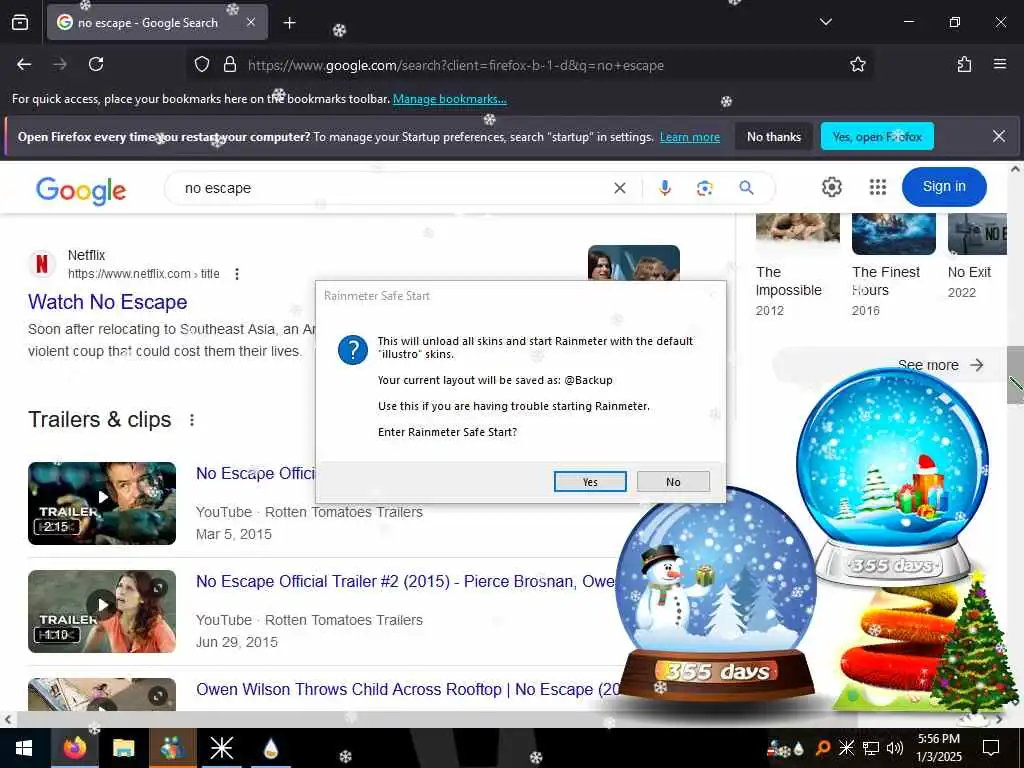Viewport: 1024px width, 768px height.
Task: Submit search with the magnifier icon
Action: (746, 188)
